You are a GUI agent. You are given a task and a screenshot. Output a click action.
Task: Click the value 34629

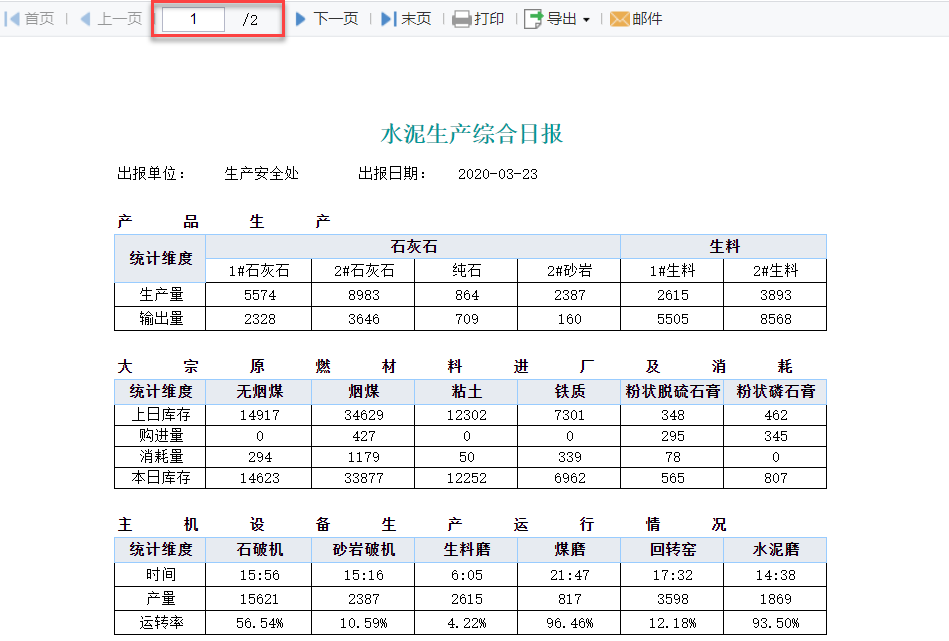364,415
